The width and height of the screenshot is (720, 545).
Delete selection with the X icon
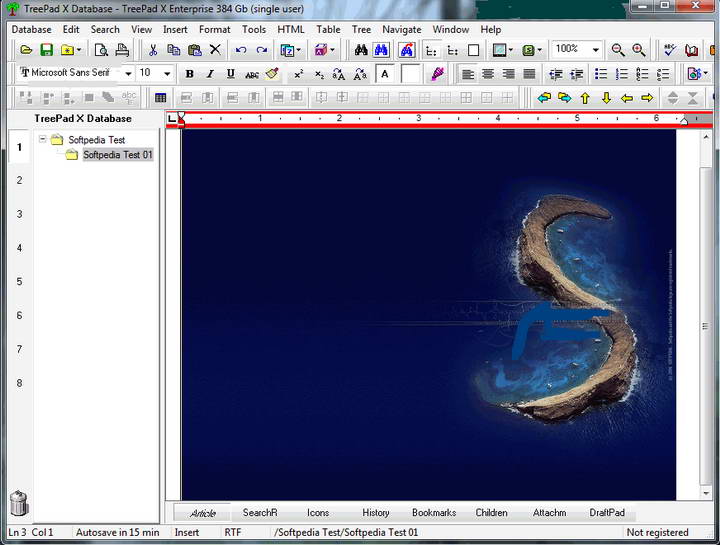coord(215,49)
